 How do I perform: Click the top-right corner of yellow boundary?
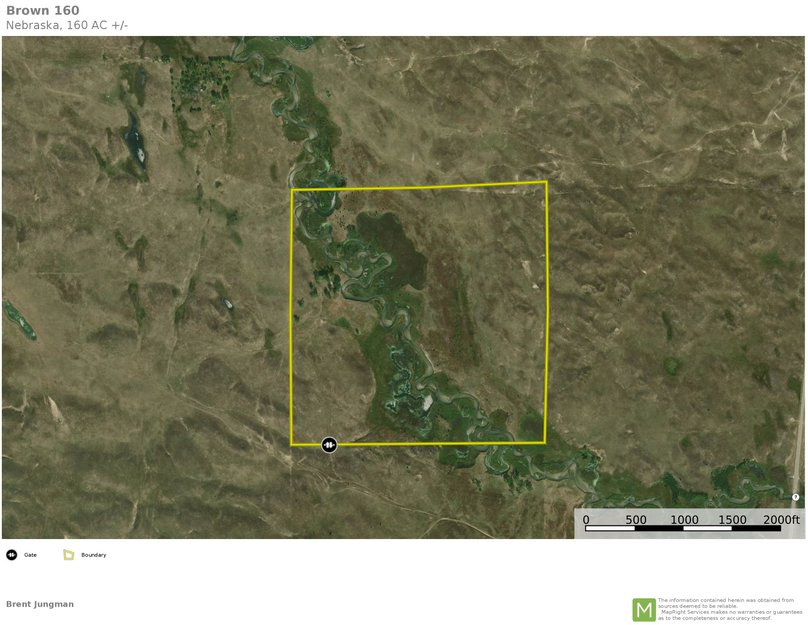coord(546,182)
